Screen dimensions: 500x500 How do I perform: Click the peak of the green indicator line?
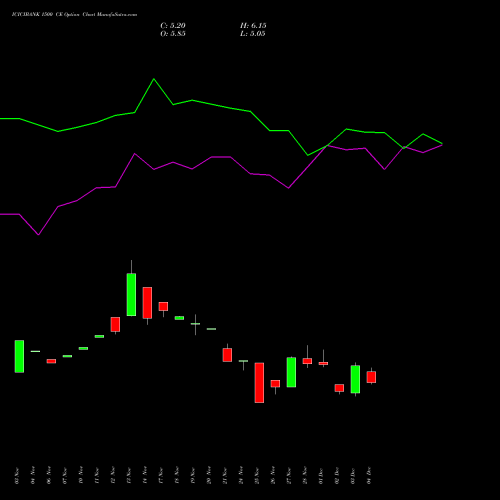tap(154, 79)
